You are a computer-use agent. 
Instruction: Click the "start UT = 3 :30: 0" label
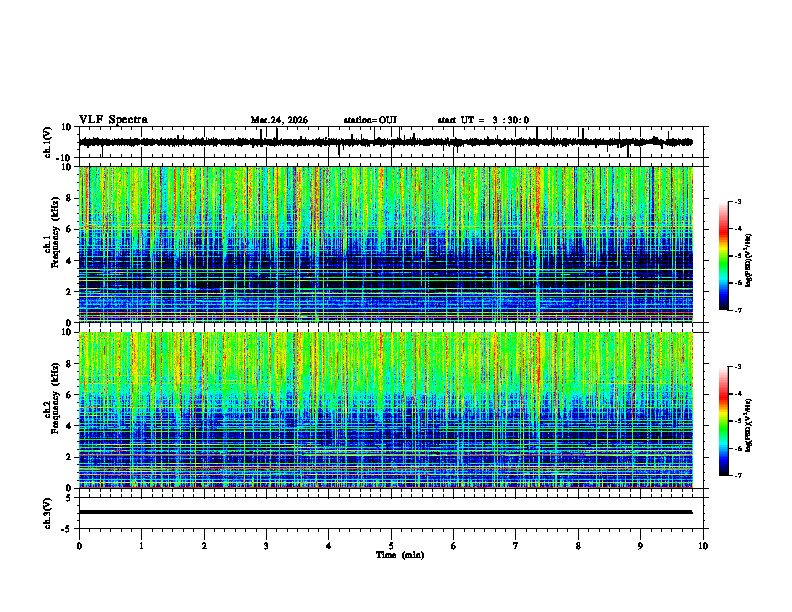click(483, 120)
